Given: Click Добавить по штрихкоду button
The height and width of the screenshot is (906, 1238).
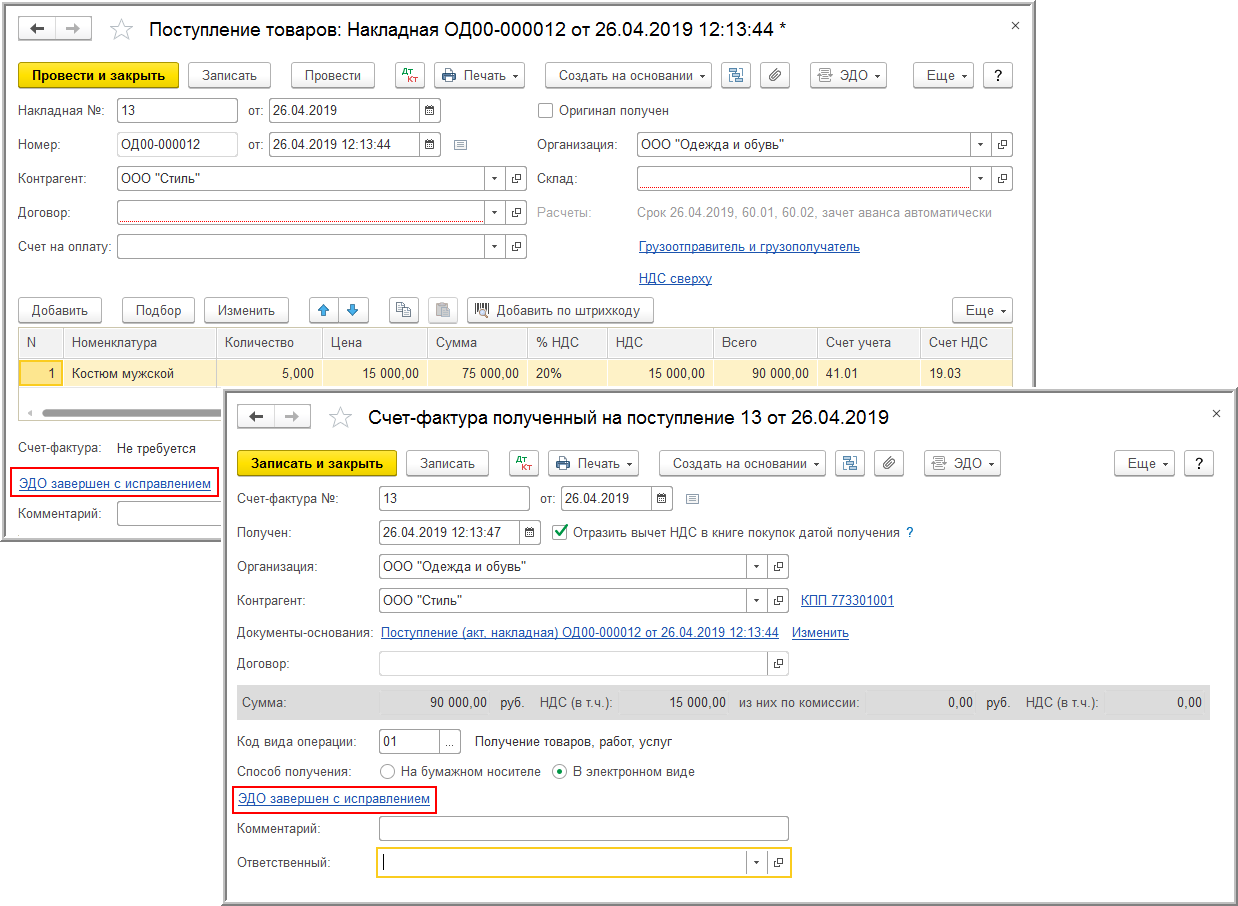Looking at the screenshot, I should pyautogui.click(x=560, y=310).
